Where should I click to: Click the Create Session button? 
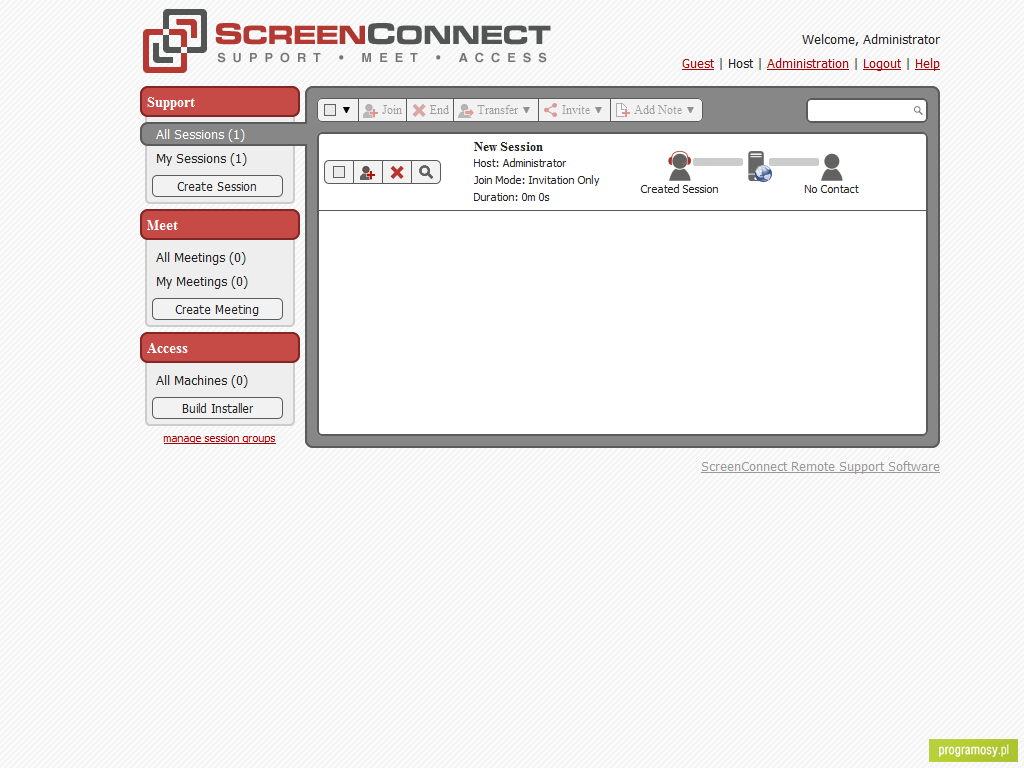click(217, 186)
